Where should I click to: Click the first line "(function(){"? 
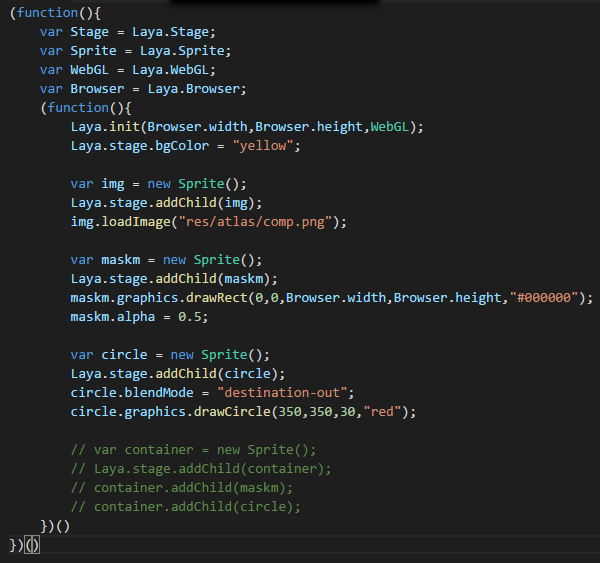point(55,13)
